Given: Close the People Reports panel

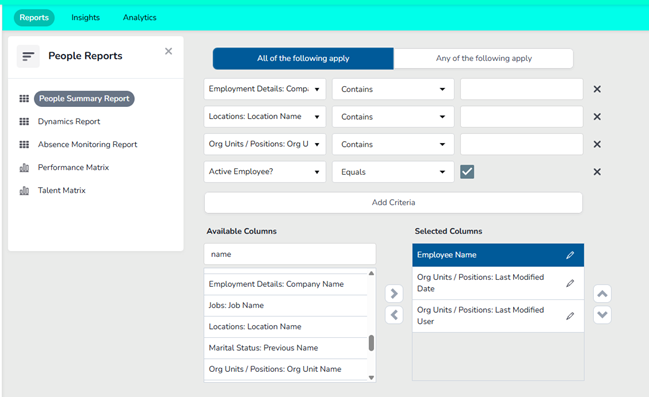Looking at the screenshot, I should click(168, 51).
